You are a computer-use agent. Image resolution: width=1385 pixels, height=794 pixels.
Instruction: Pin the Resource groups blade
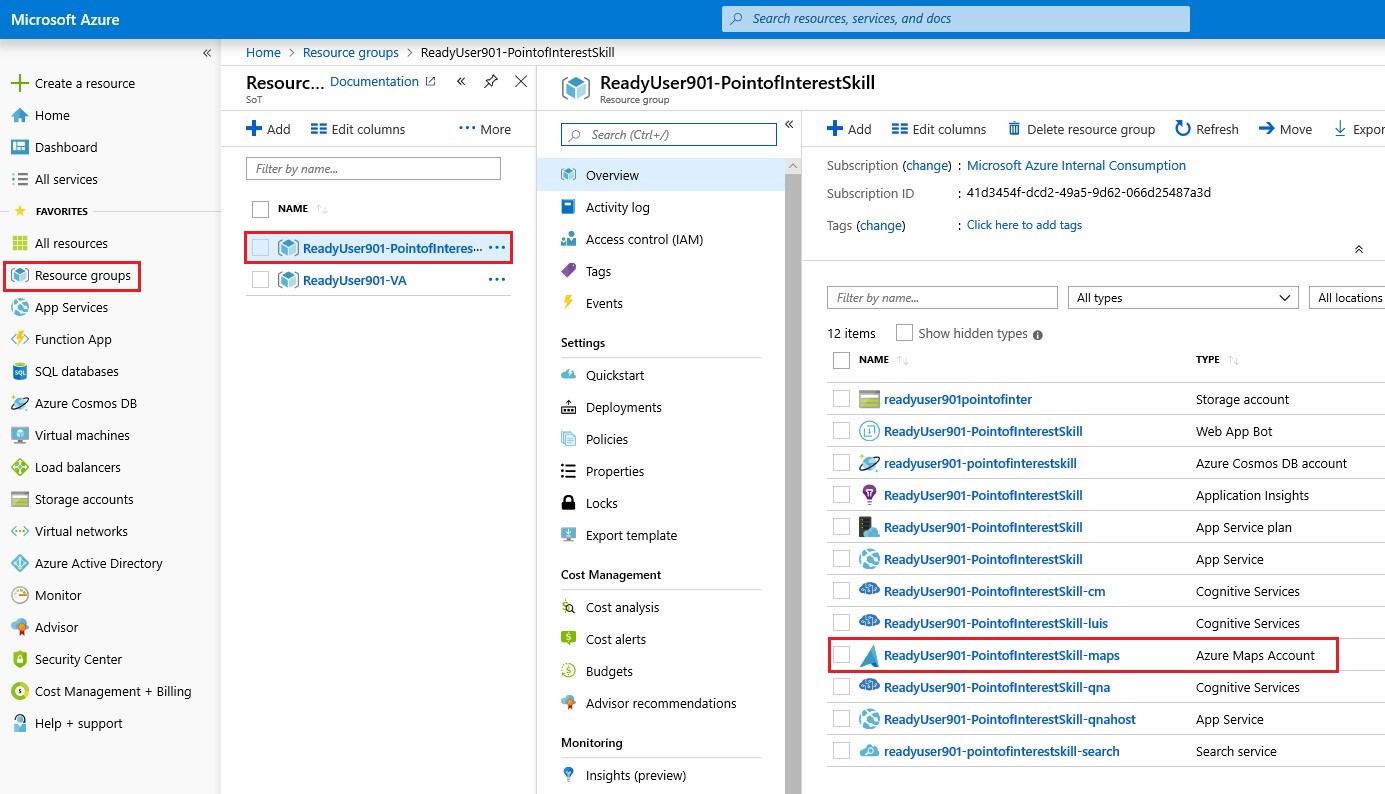(491, 82)
